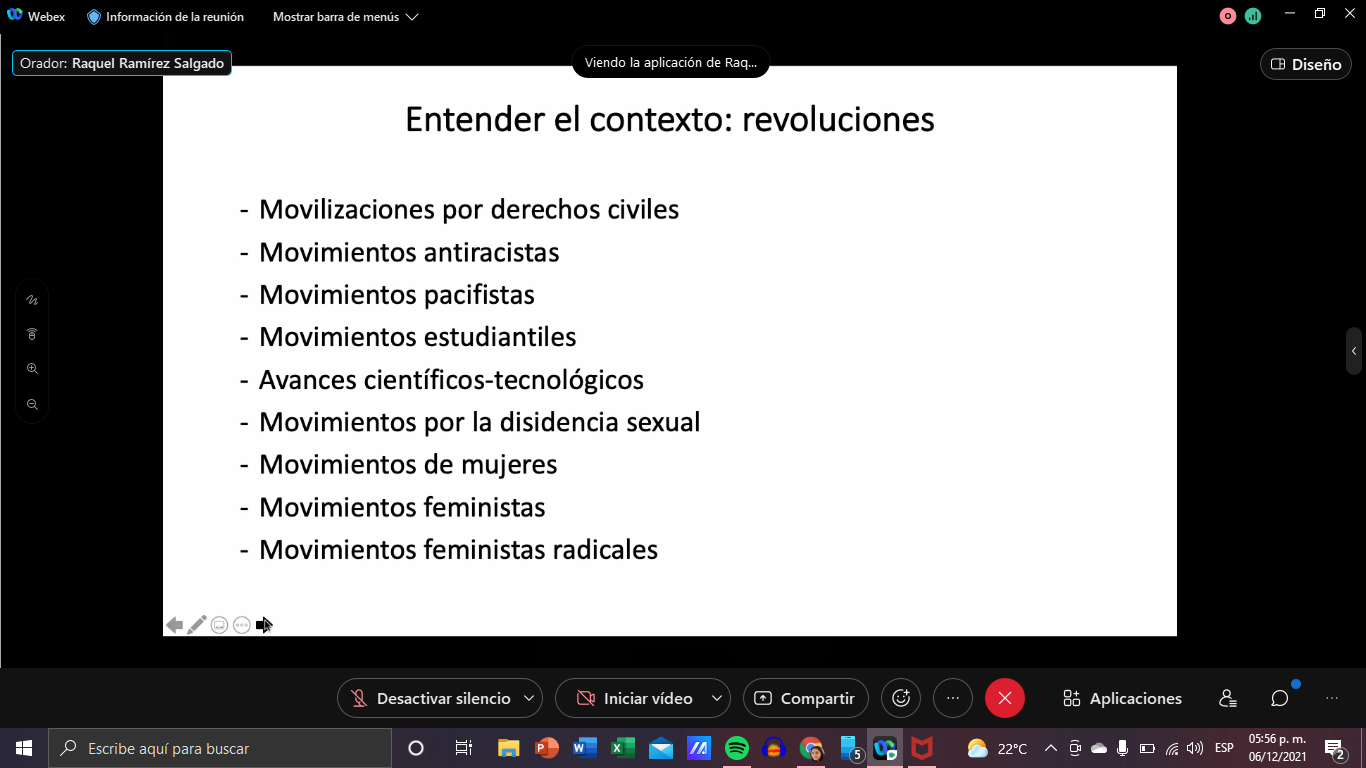
Task: Open the Diseño layout options
Action: pos(1306,64)
